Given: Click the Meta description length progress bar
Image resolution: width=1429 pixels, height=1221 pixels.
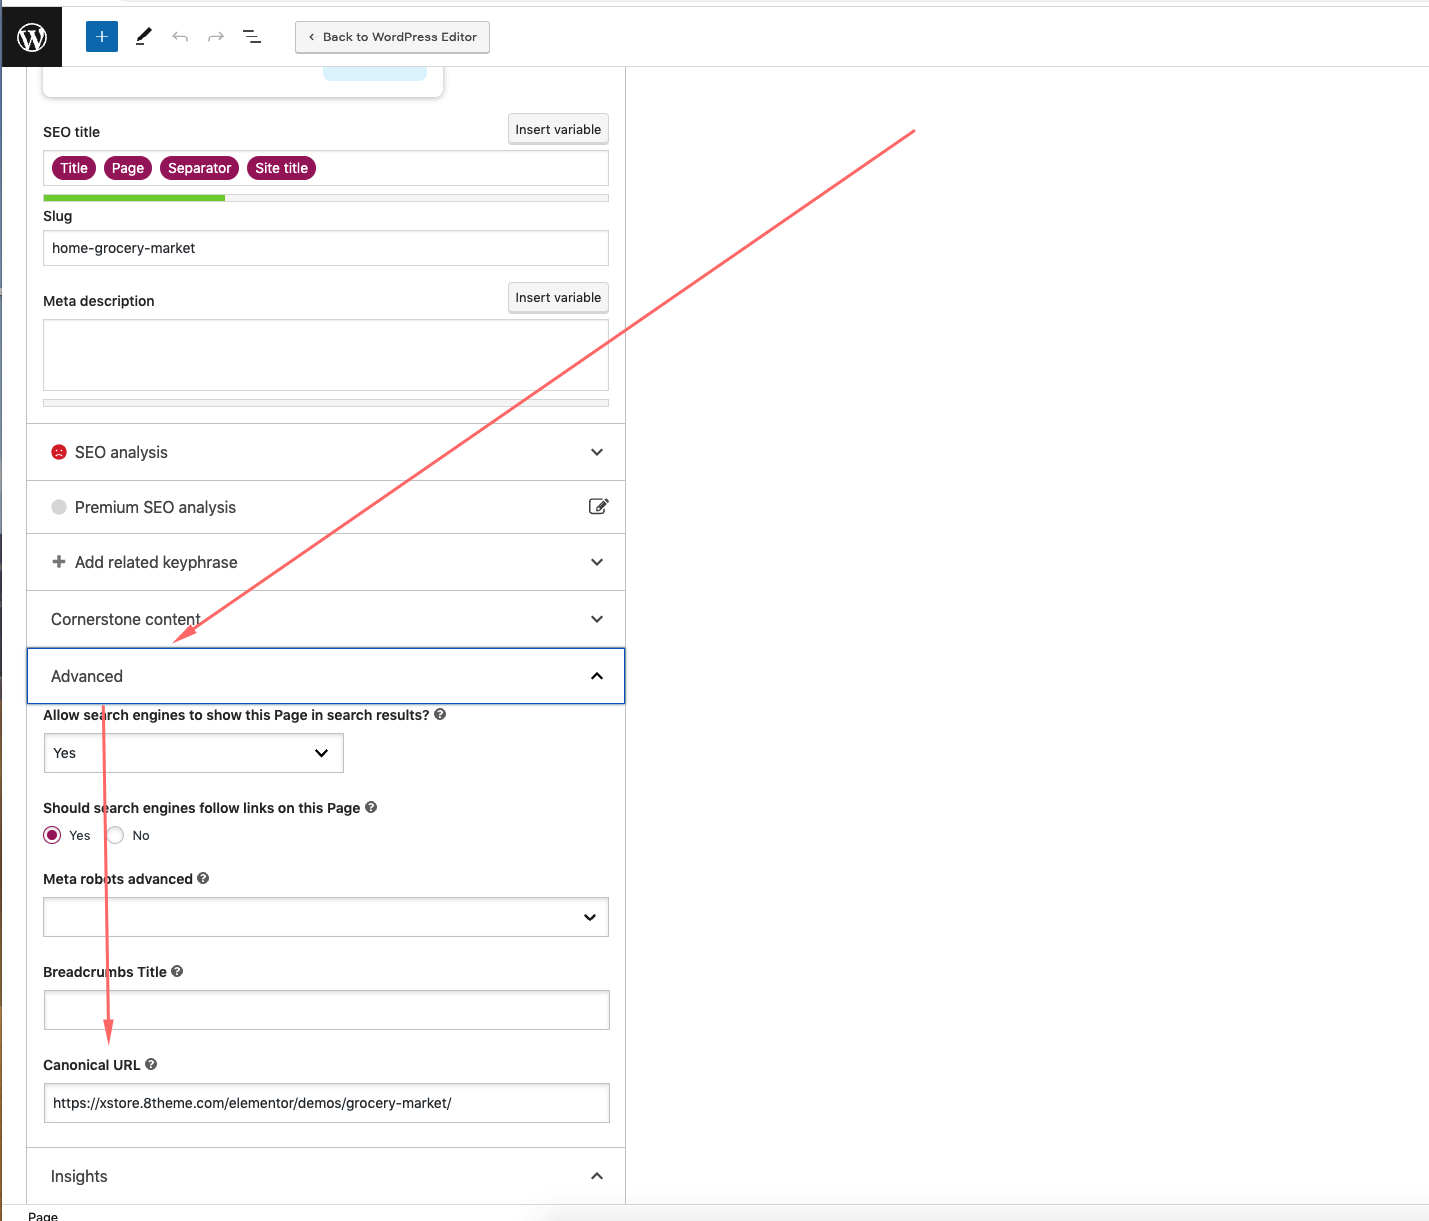Looking at the screenshot, I should pyautogui.click(x=326, y=403).
